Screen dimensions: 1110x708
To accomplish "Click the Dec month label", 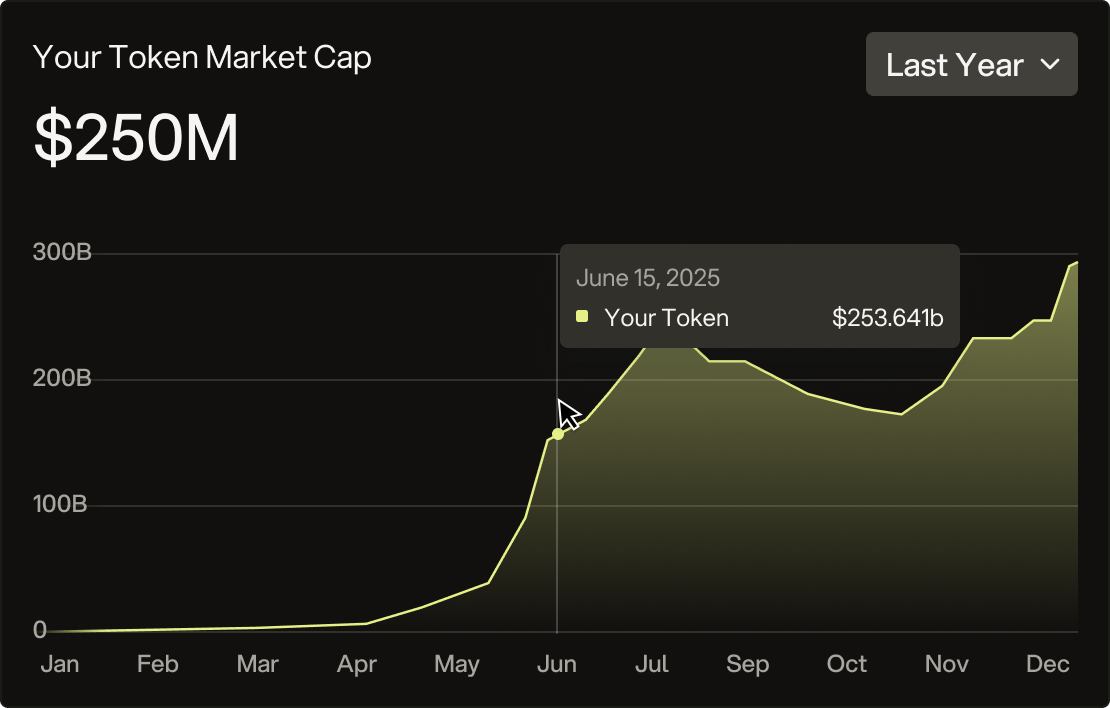I will [1048, 664].
